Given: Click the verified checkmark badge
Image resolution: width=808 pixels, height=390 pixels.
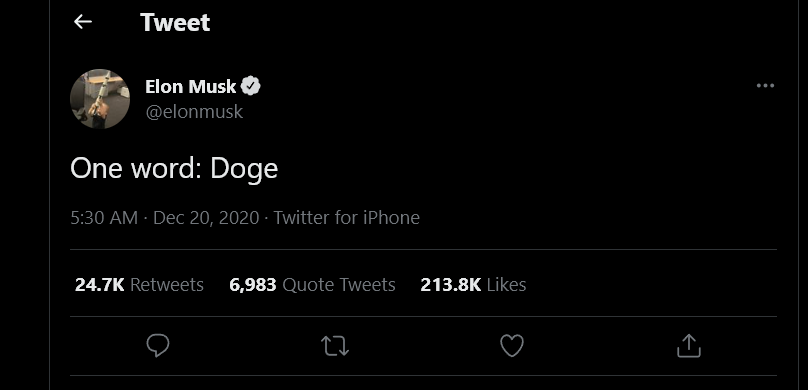Looking at the screenshot, I should coord(251,86).
